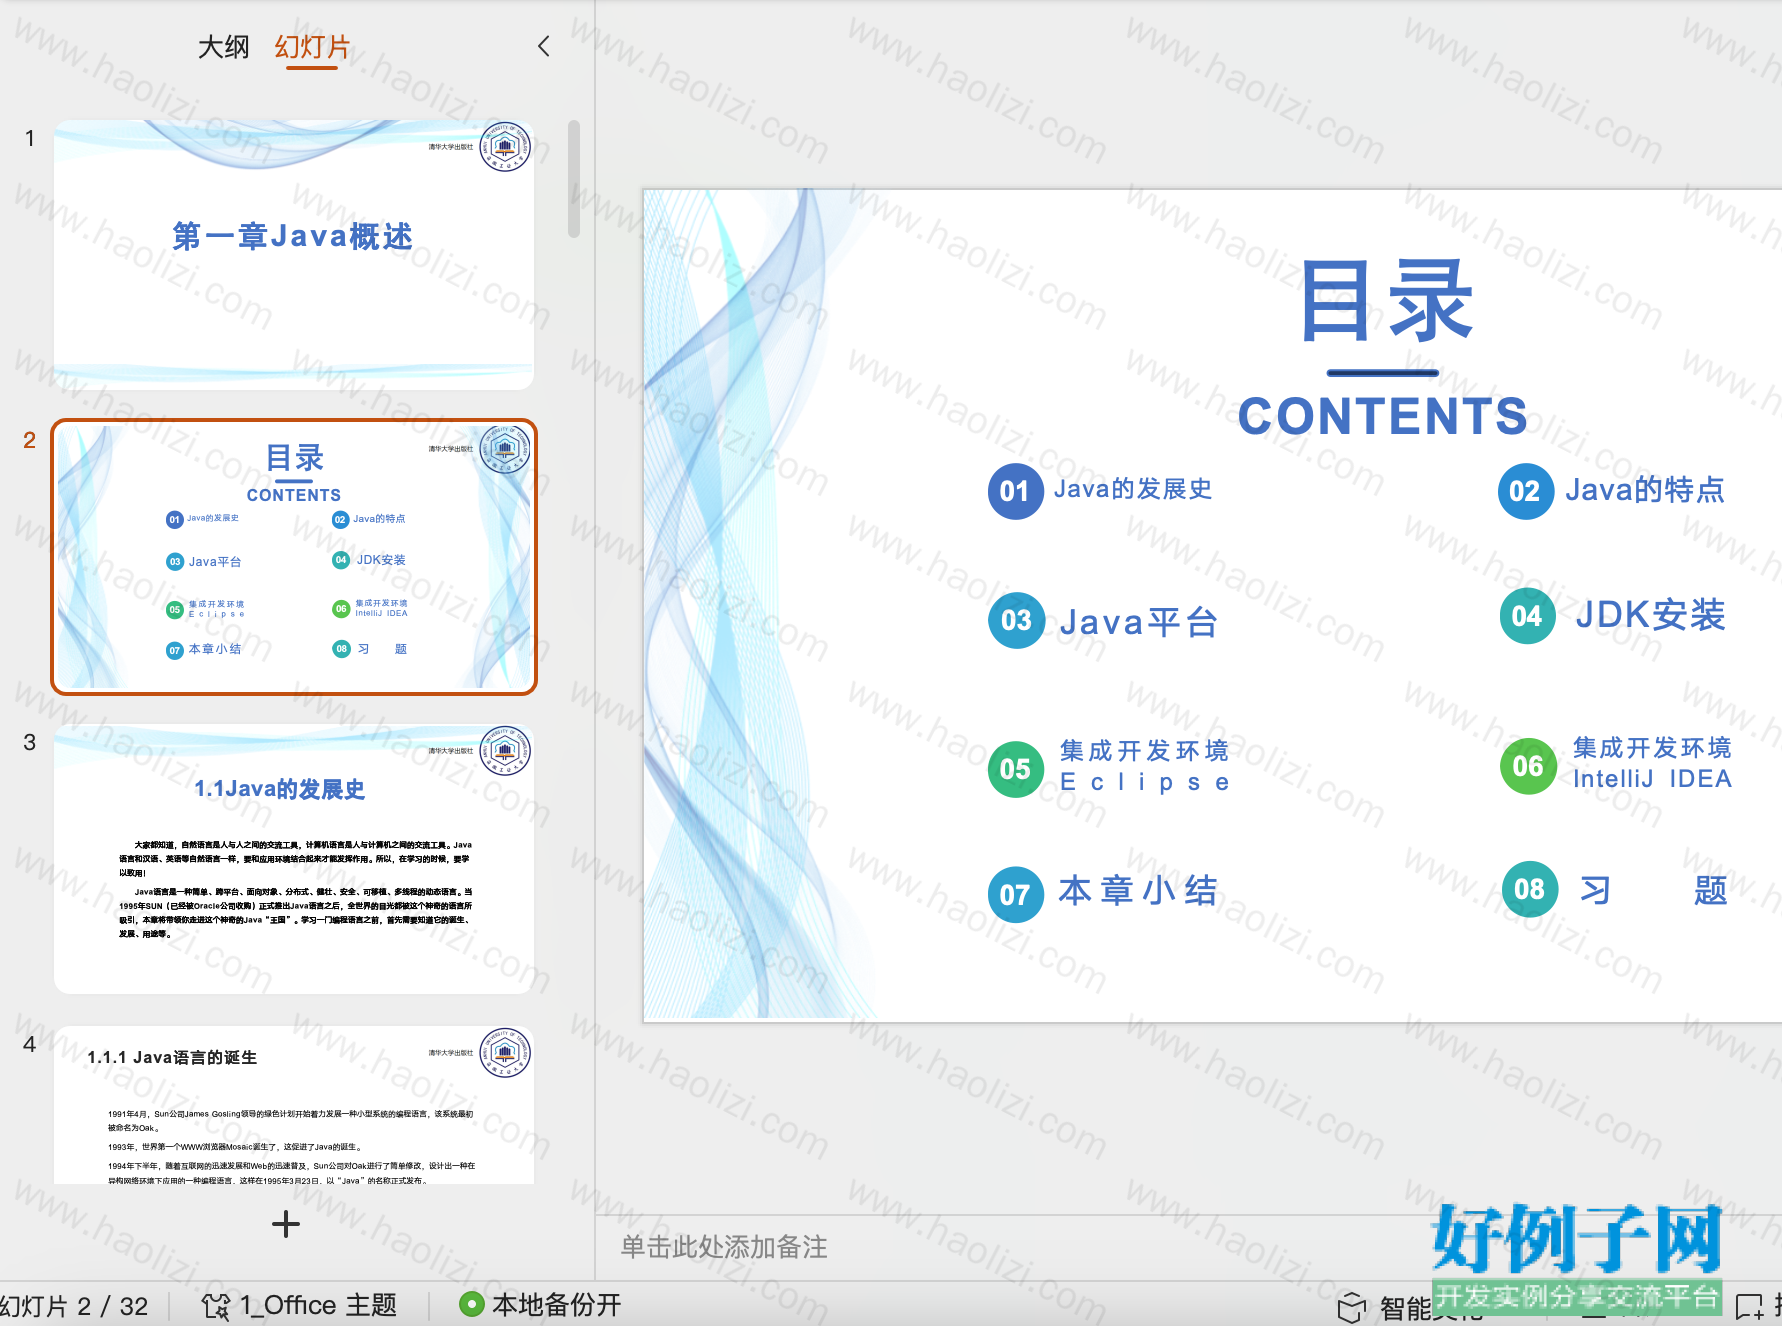The height and width of the screenshot is (1326, 1782).
Task: Toggle the 本地备份开 backup status
Action: pos(540,1305)
